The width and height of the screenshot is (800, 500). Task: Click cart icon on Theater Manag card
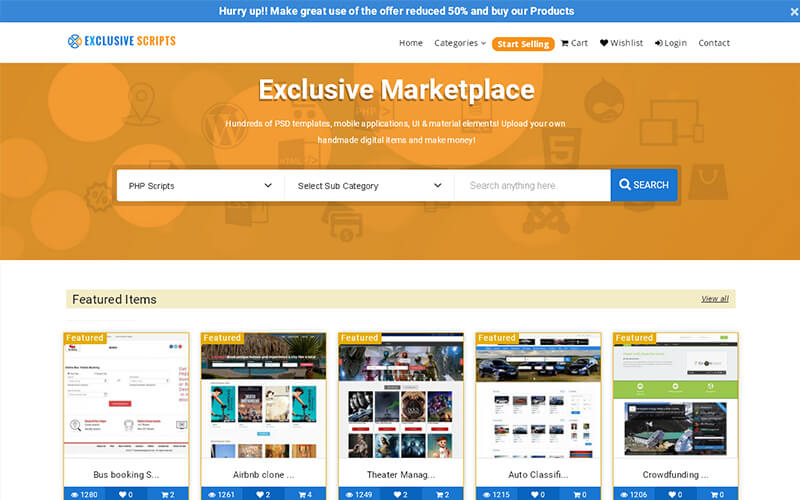(x=439, y=494)
